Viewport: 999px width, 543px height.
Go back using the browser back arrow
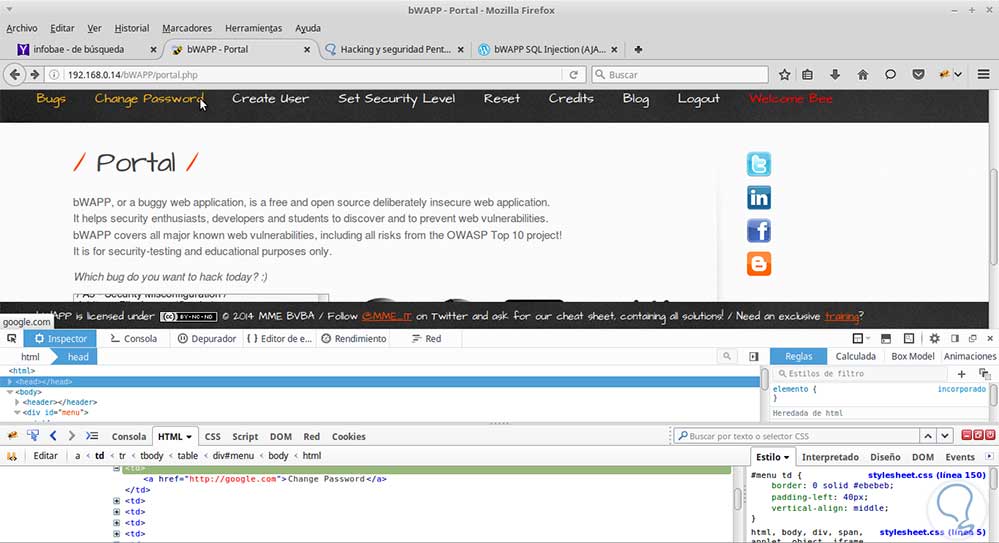point(14,75)
